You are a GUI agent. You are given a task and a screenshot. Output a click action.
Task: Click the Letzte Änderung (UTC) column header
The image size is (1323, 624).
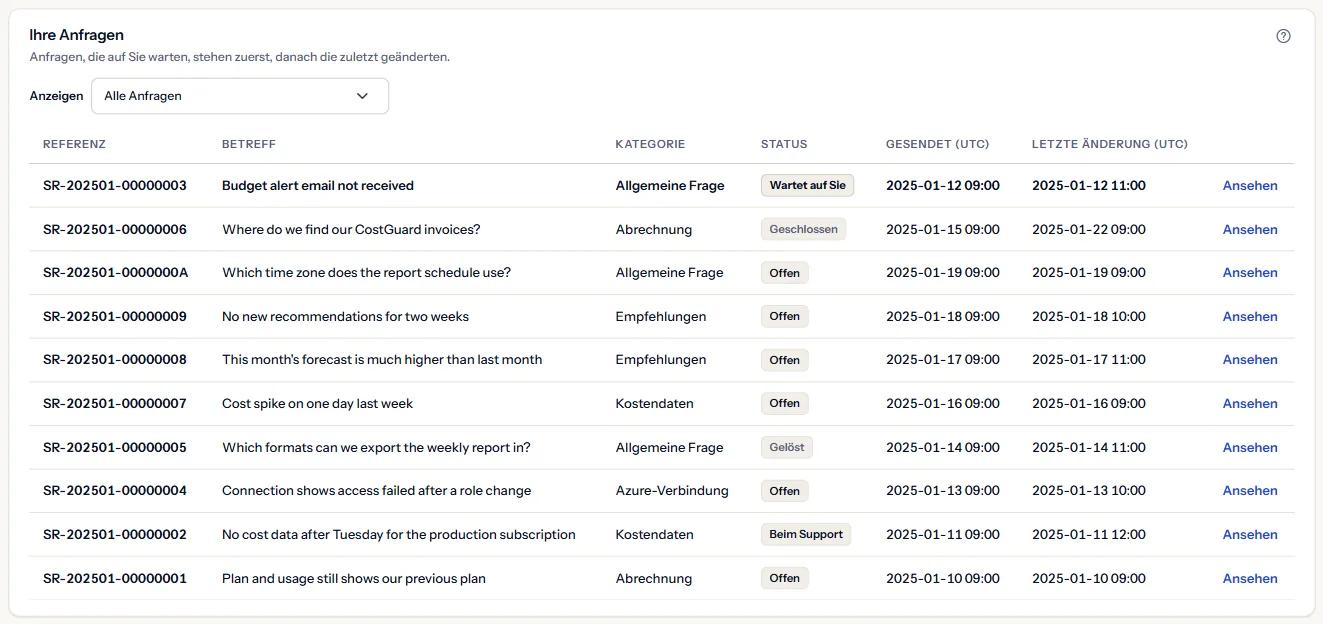(1110, 144)
